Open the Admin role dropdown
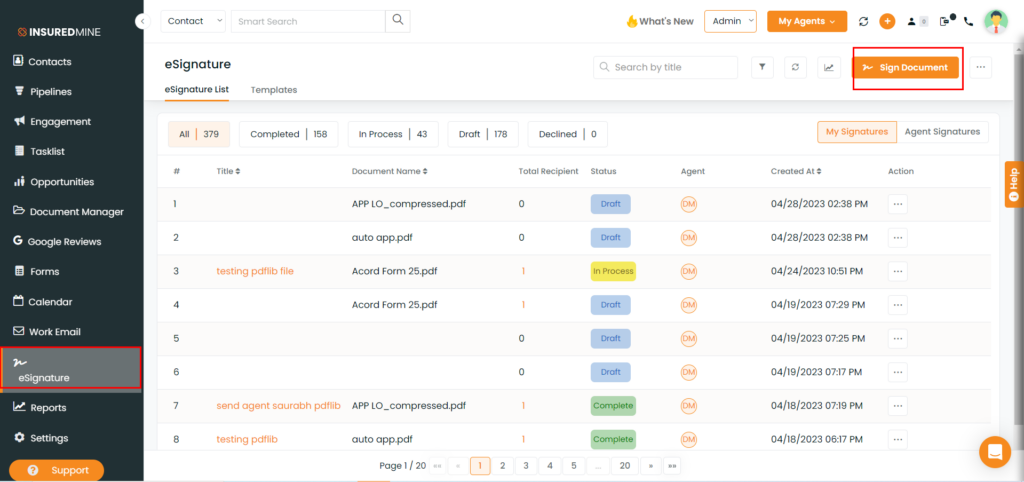The width and height of the screenshot is (1024, 482). (730, 21)
